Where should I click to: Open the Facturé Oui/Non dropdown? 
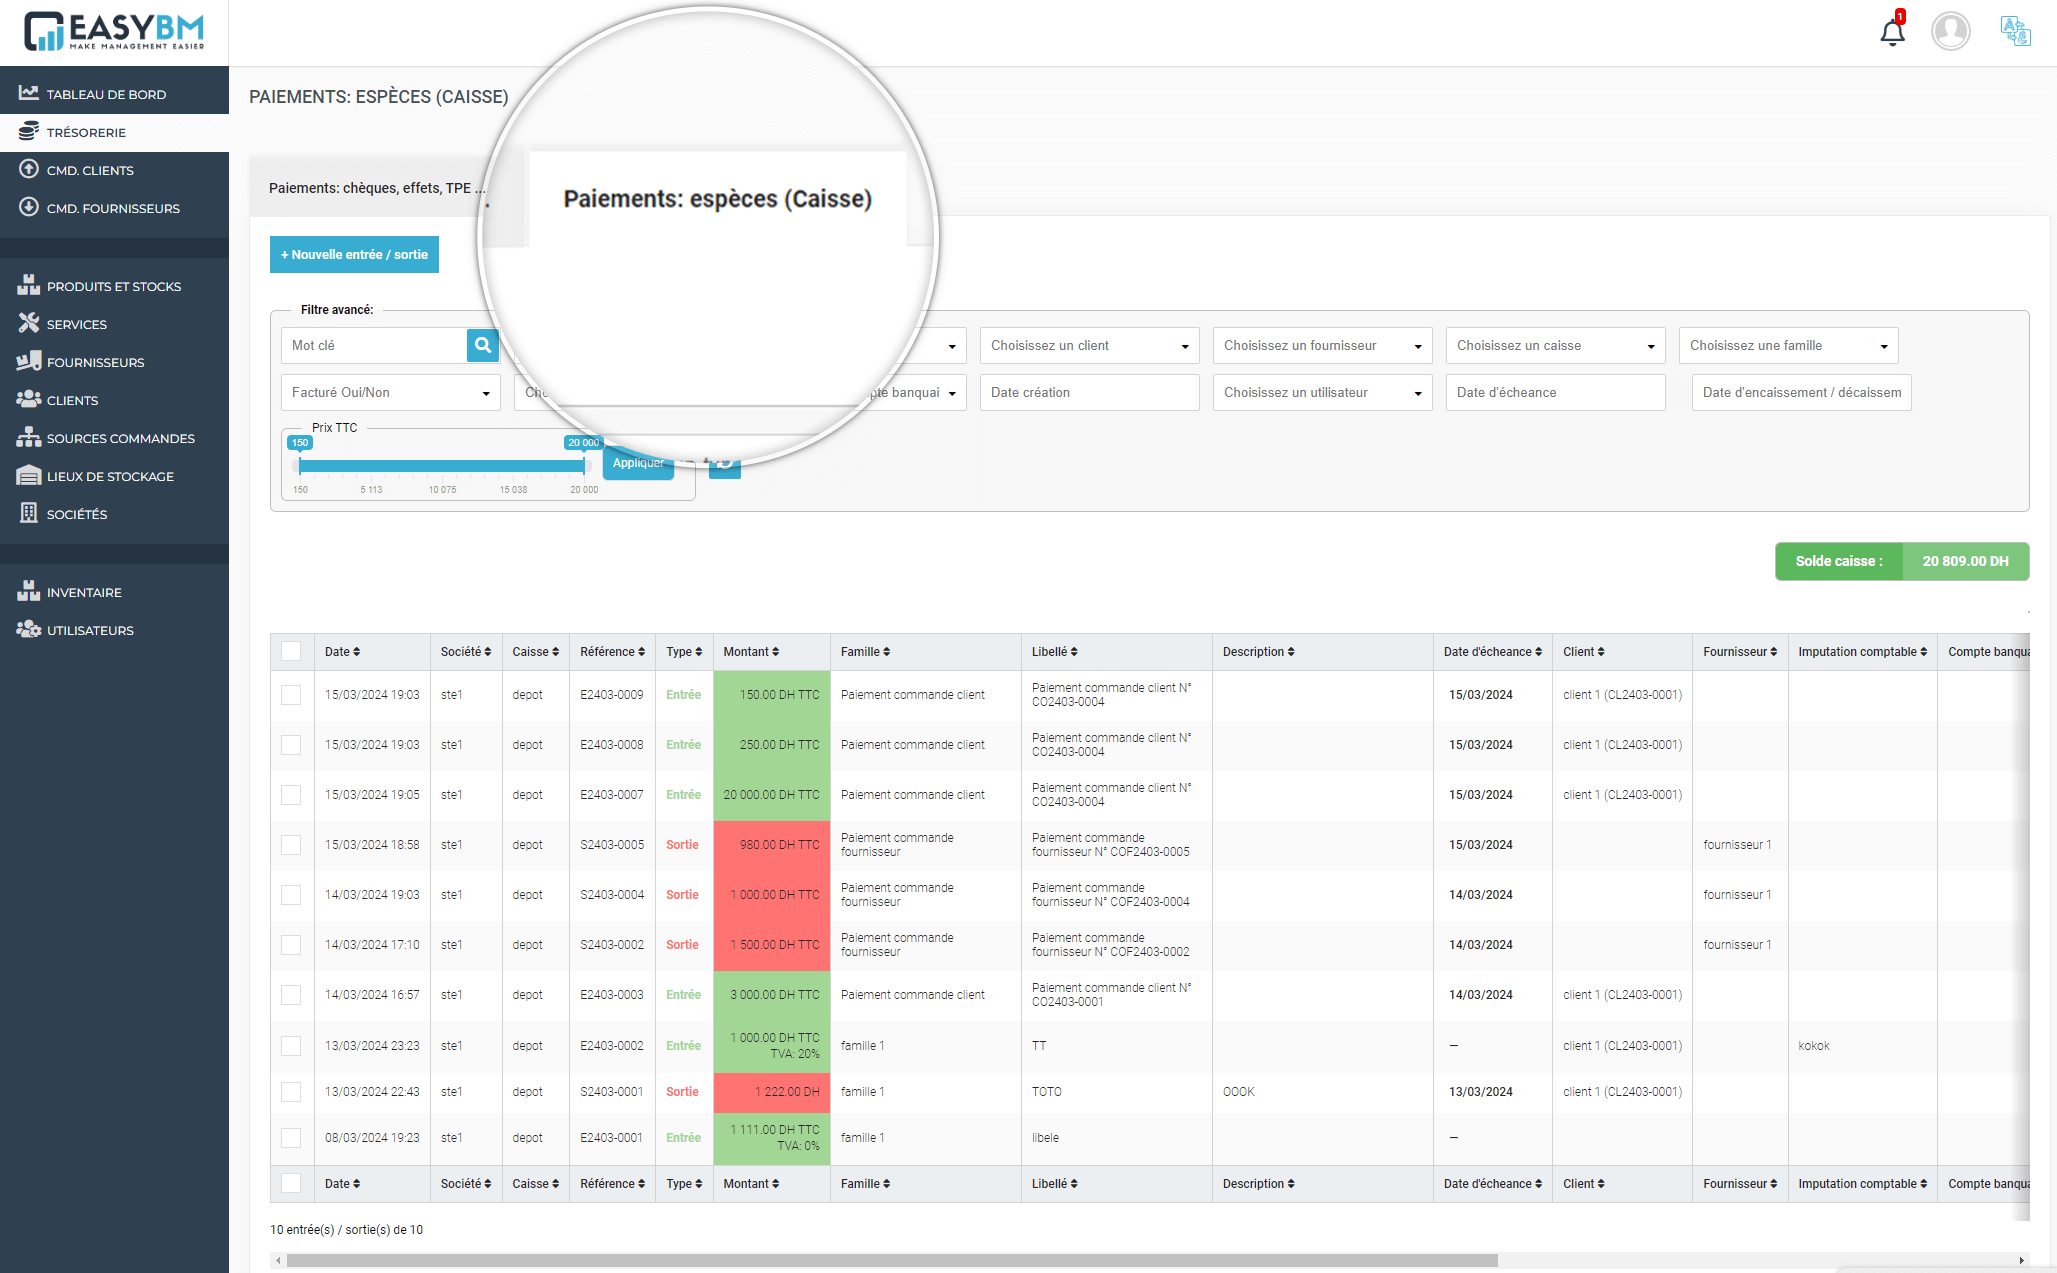390,392
